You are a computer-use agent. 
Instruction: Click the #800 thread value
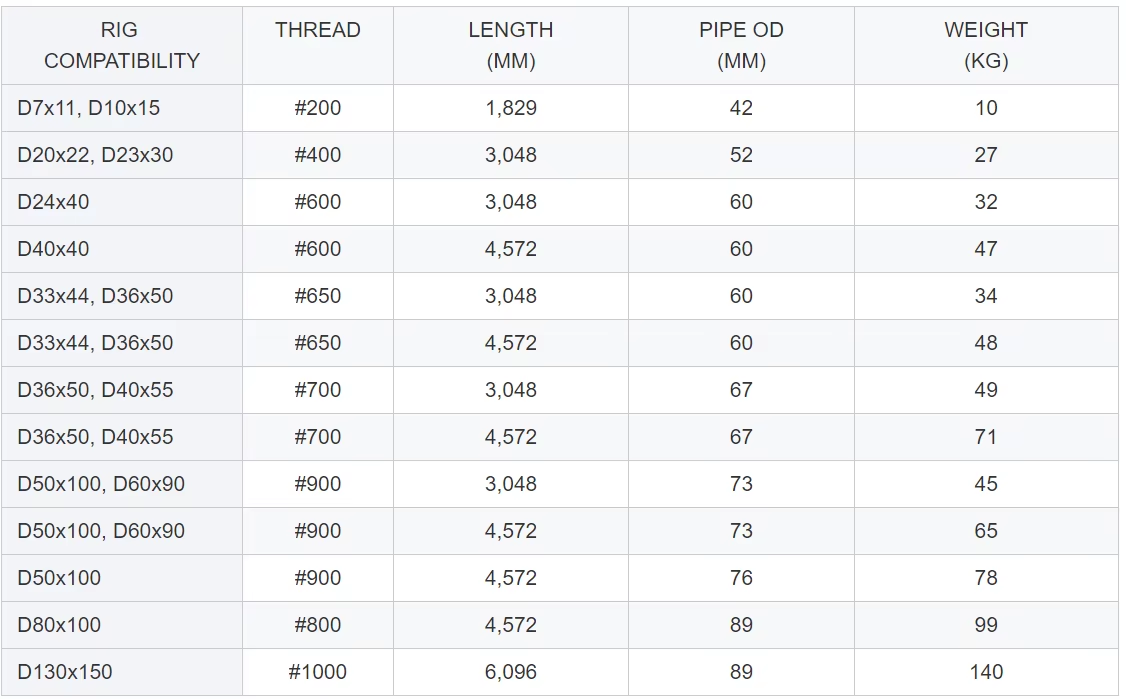318,625
